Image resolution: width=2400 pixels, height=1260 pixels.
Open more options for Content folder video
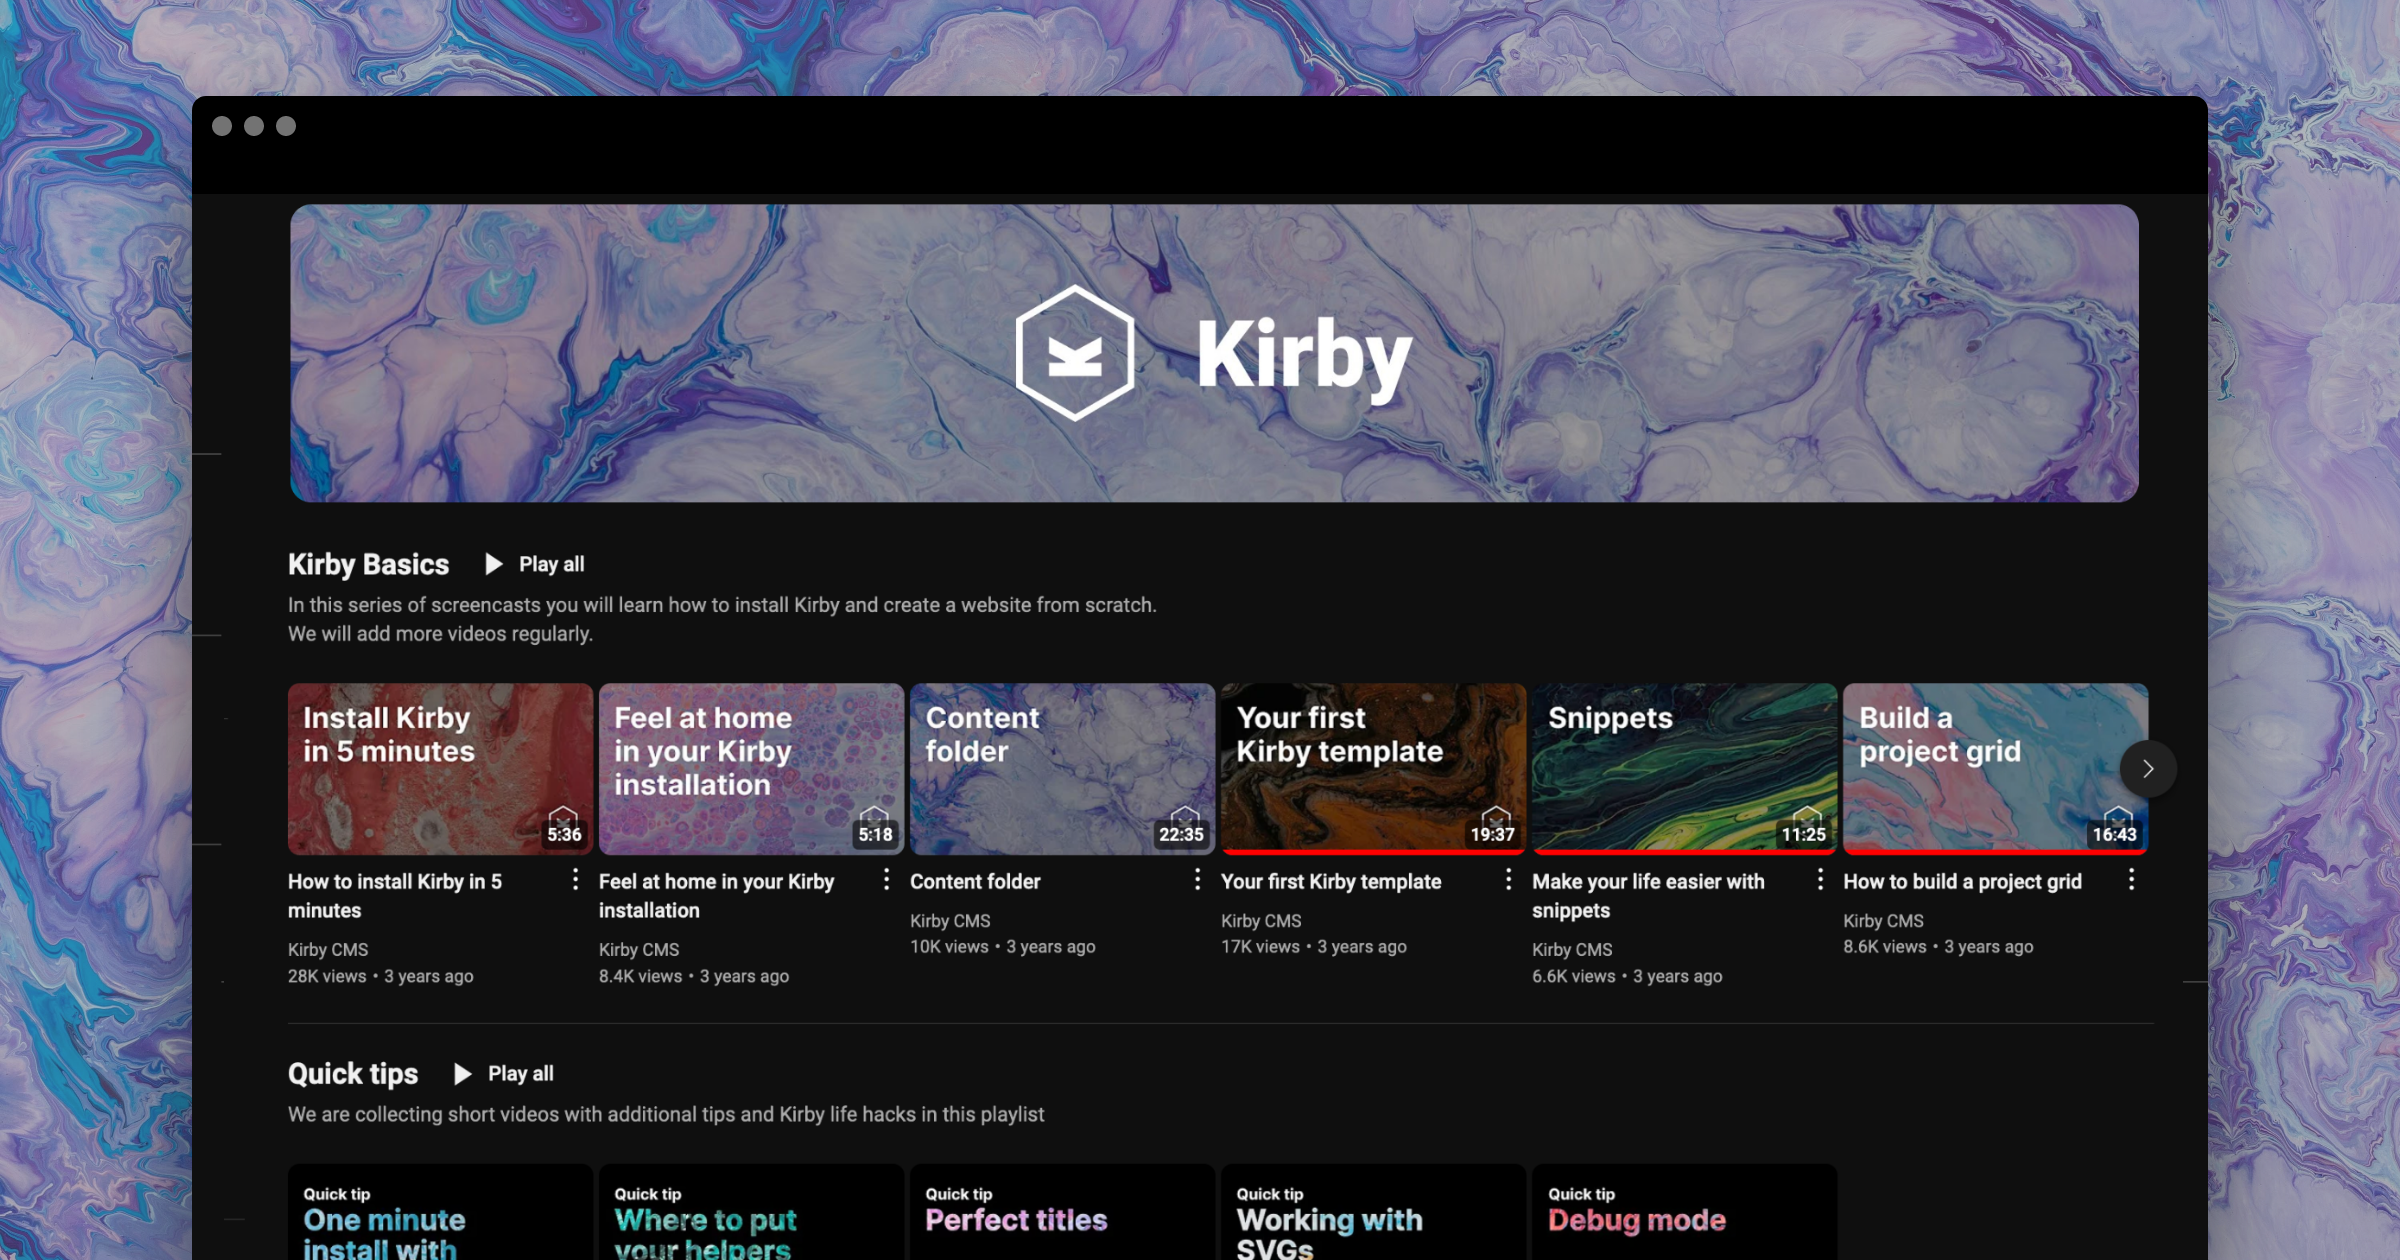point(1197,880)
